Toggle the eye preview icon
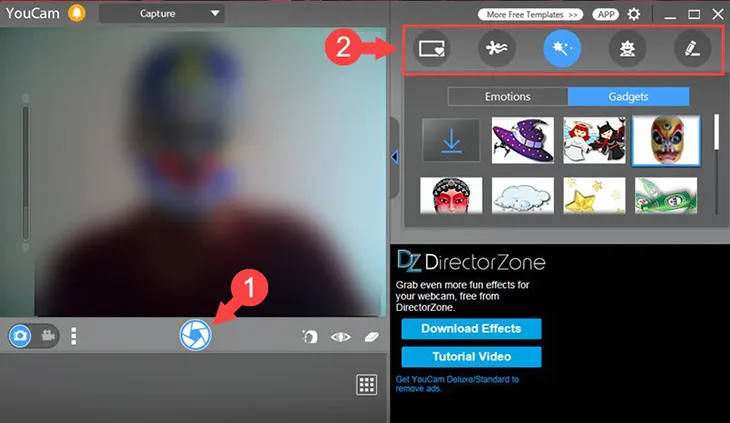This screenshot has width=730, height=423. pyautogui.click(x=341, y=336)
